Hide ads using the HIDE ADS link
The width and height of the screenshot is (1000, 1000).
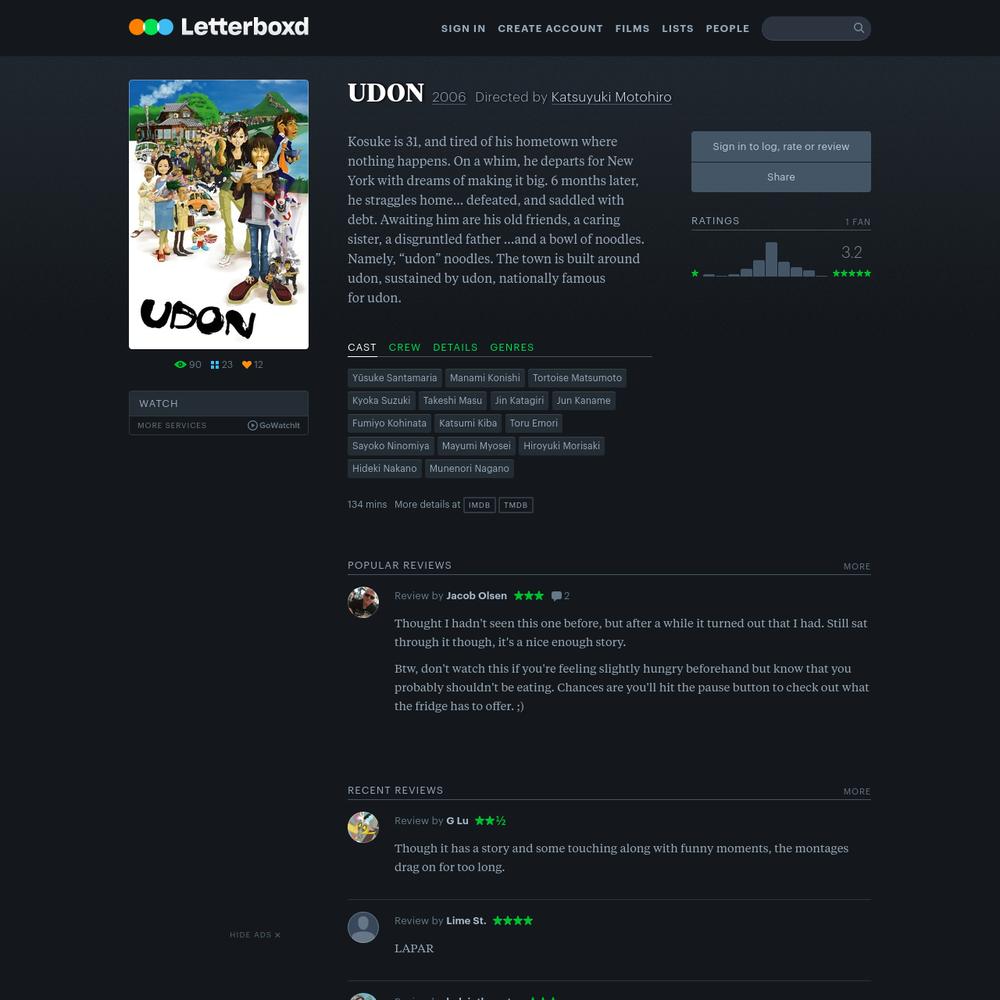point(255,935)
